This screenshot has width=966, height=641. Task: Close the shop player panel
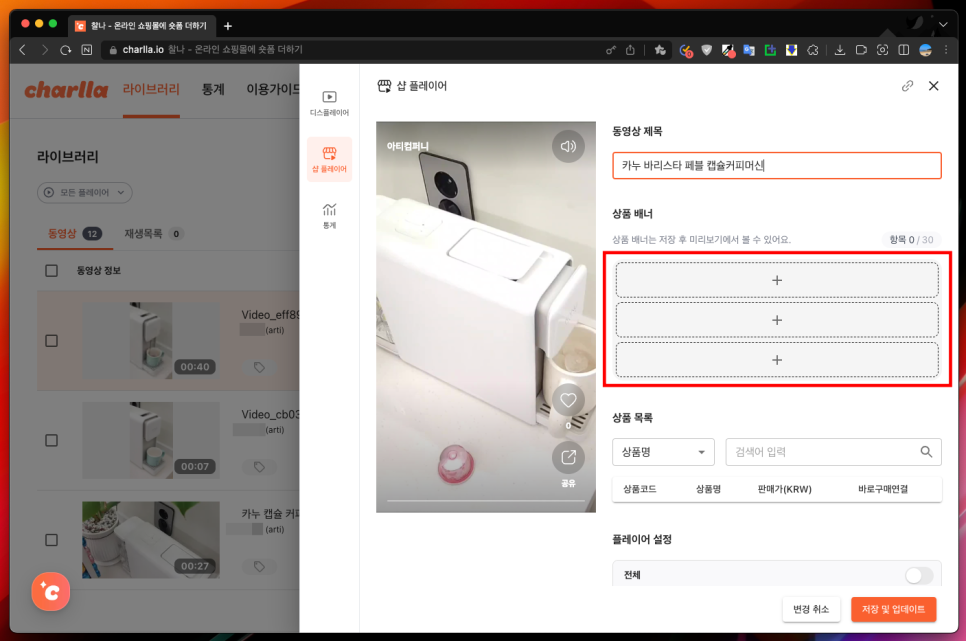click(x=933, y=86)
